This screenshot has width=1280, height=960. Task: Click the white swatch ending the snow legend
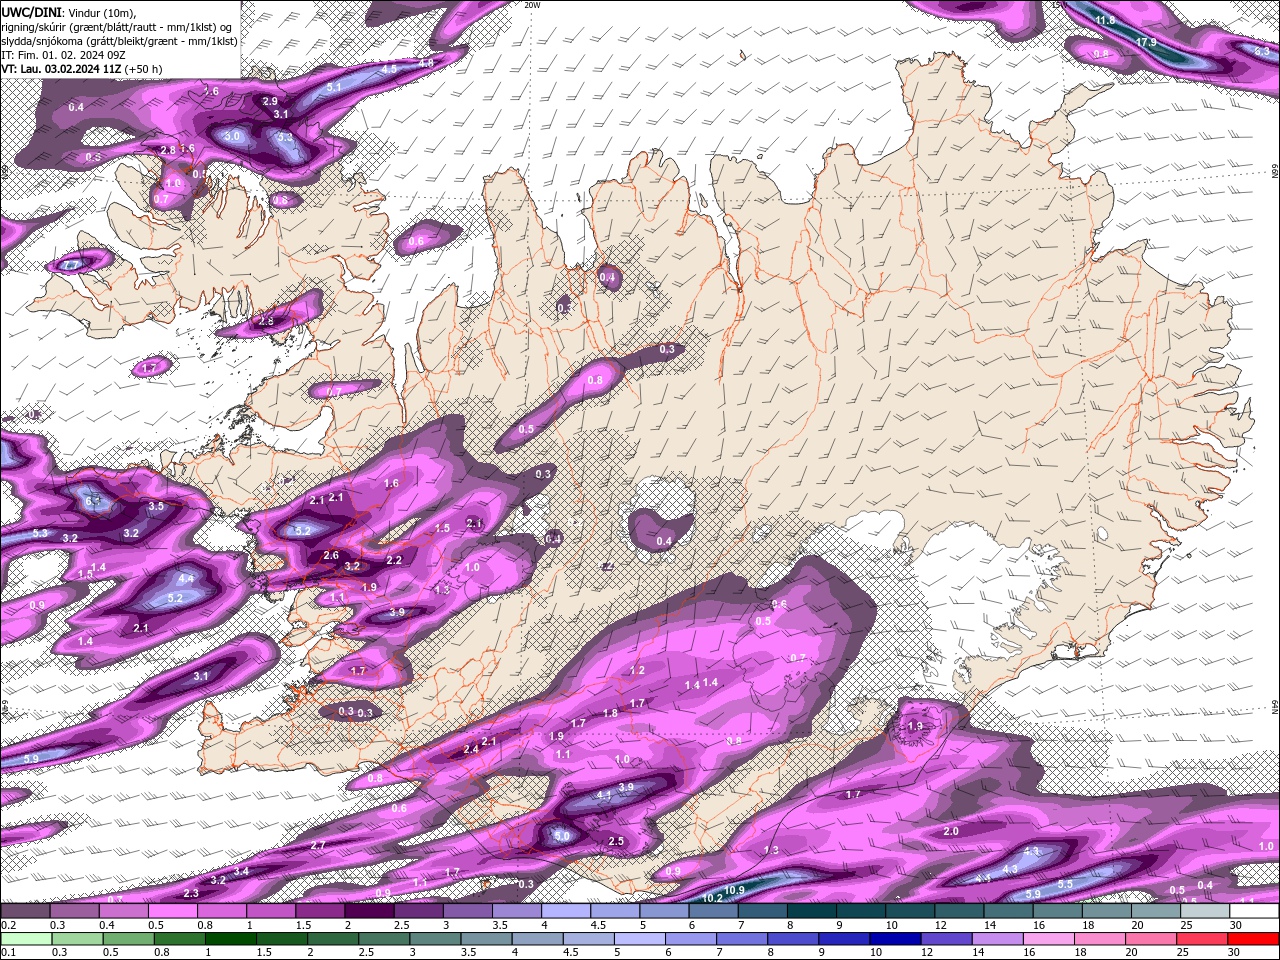point(1254,911)
